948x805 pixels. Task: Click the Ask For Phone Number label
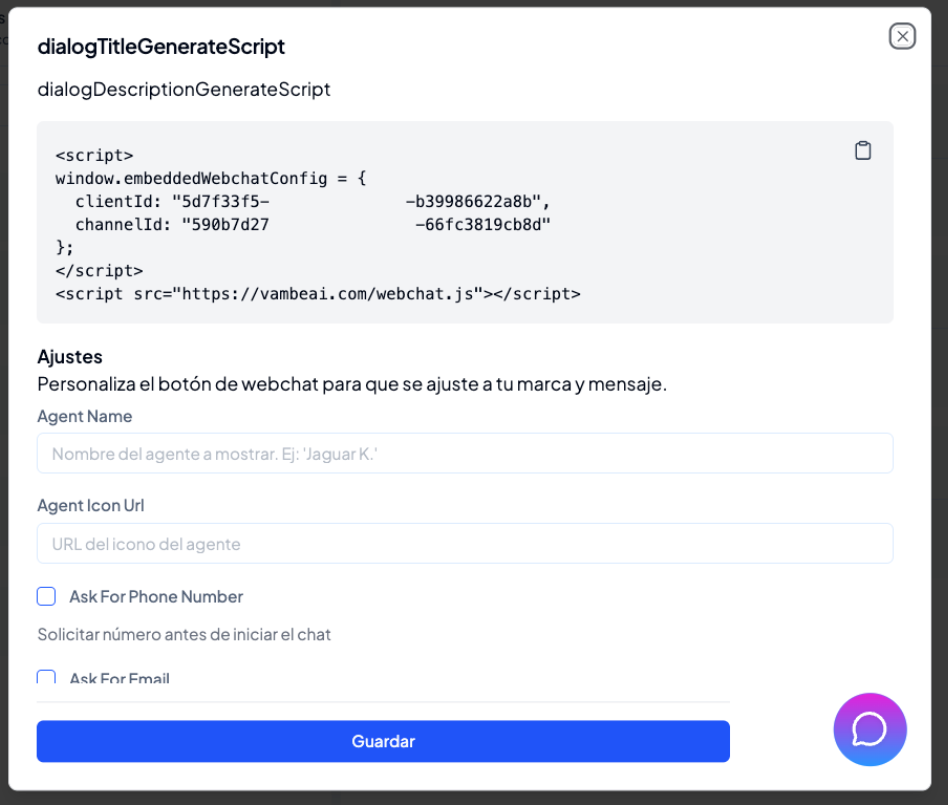[156, 597]
